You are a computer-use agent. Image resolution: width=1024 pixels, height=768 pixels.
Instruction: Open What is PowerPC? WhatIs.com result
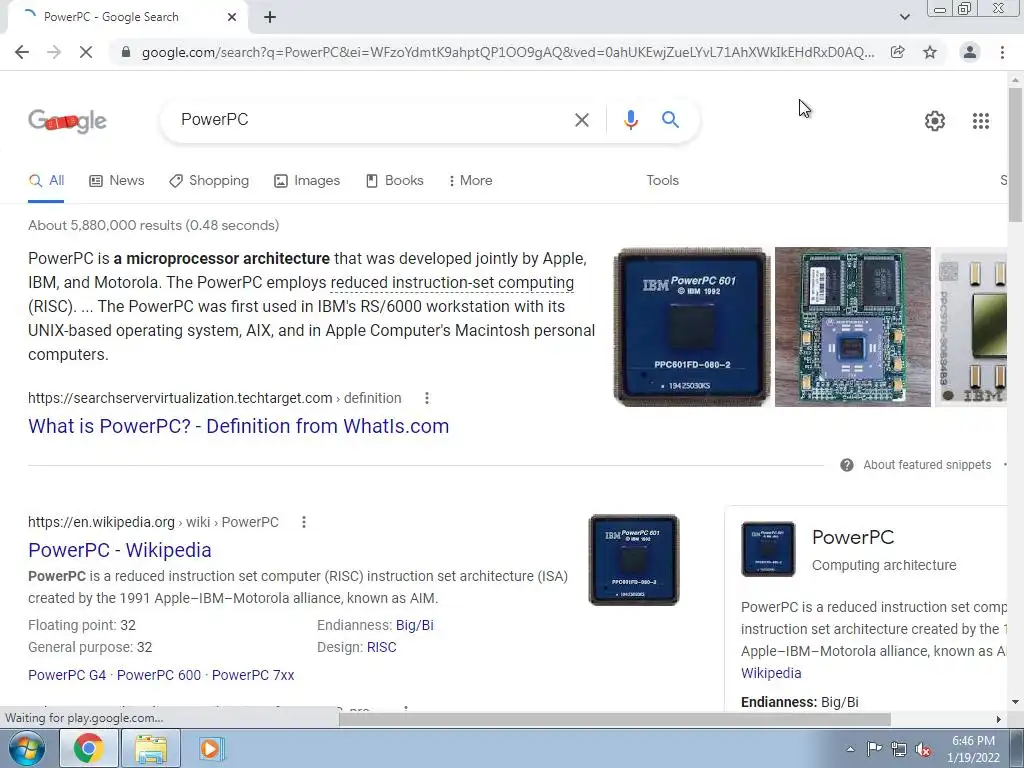click(x=238, y=426)
